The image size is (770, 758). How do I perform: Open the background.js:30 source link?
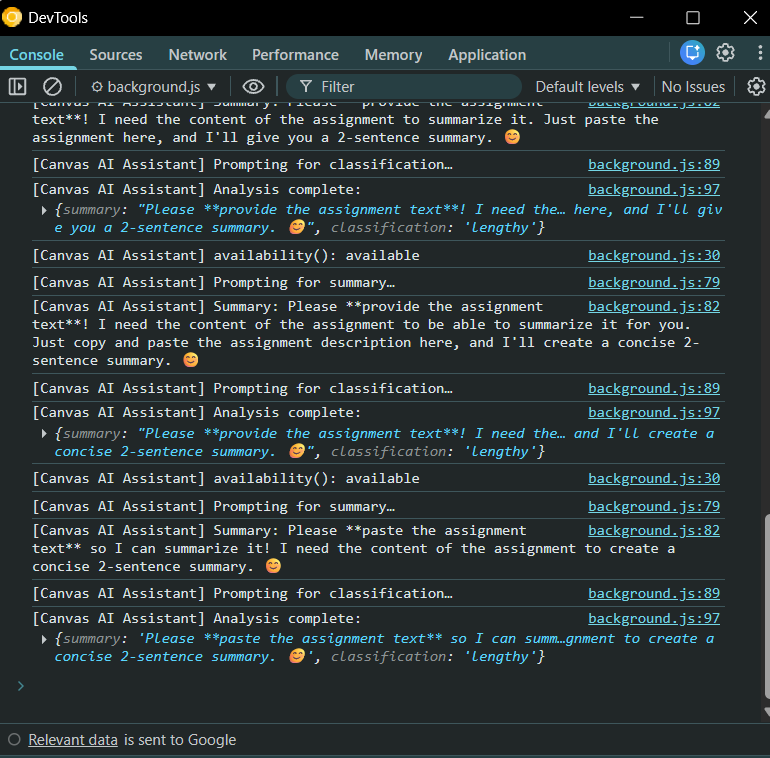(x=653, y=255)
